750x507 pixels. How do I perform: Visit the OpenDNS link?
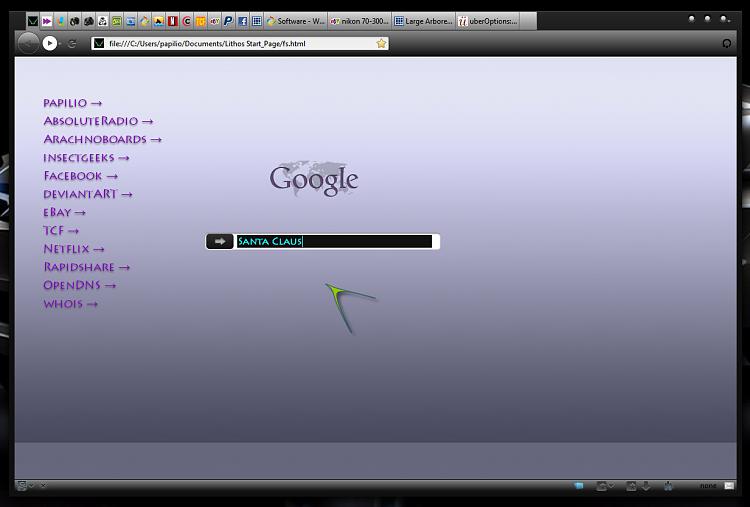(x=79, y=285)
